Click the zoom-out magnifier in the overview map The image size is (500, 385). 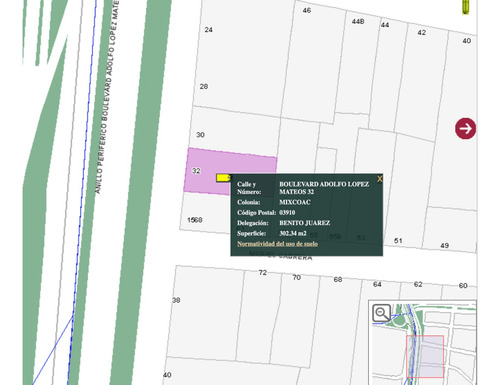click(x=381, y=313)
